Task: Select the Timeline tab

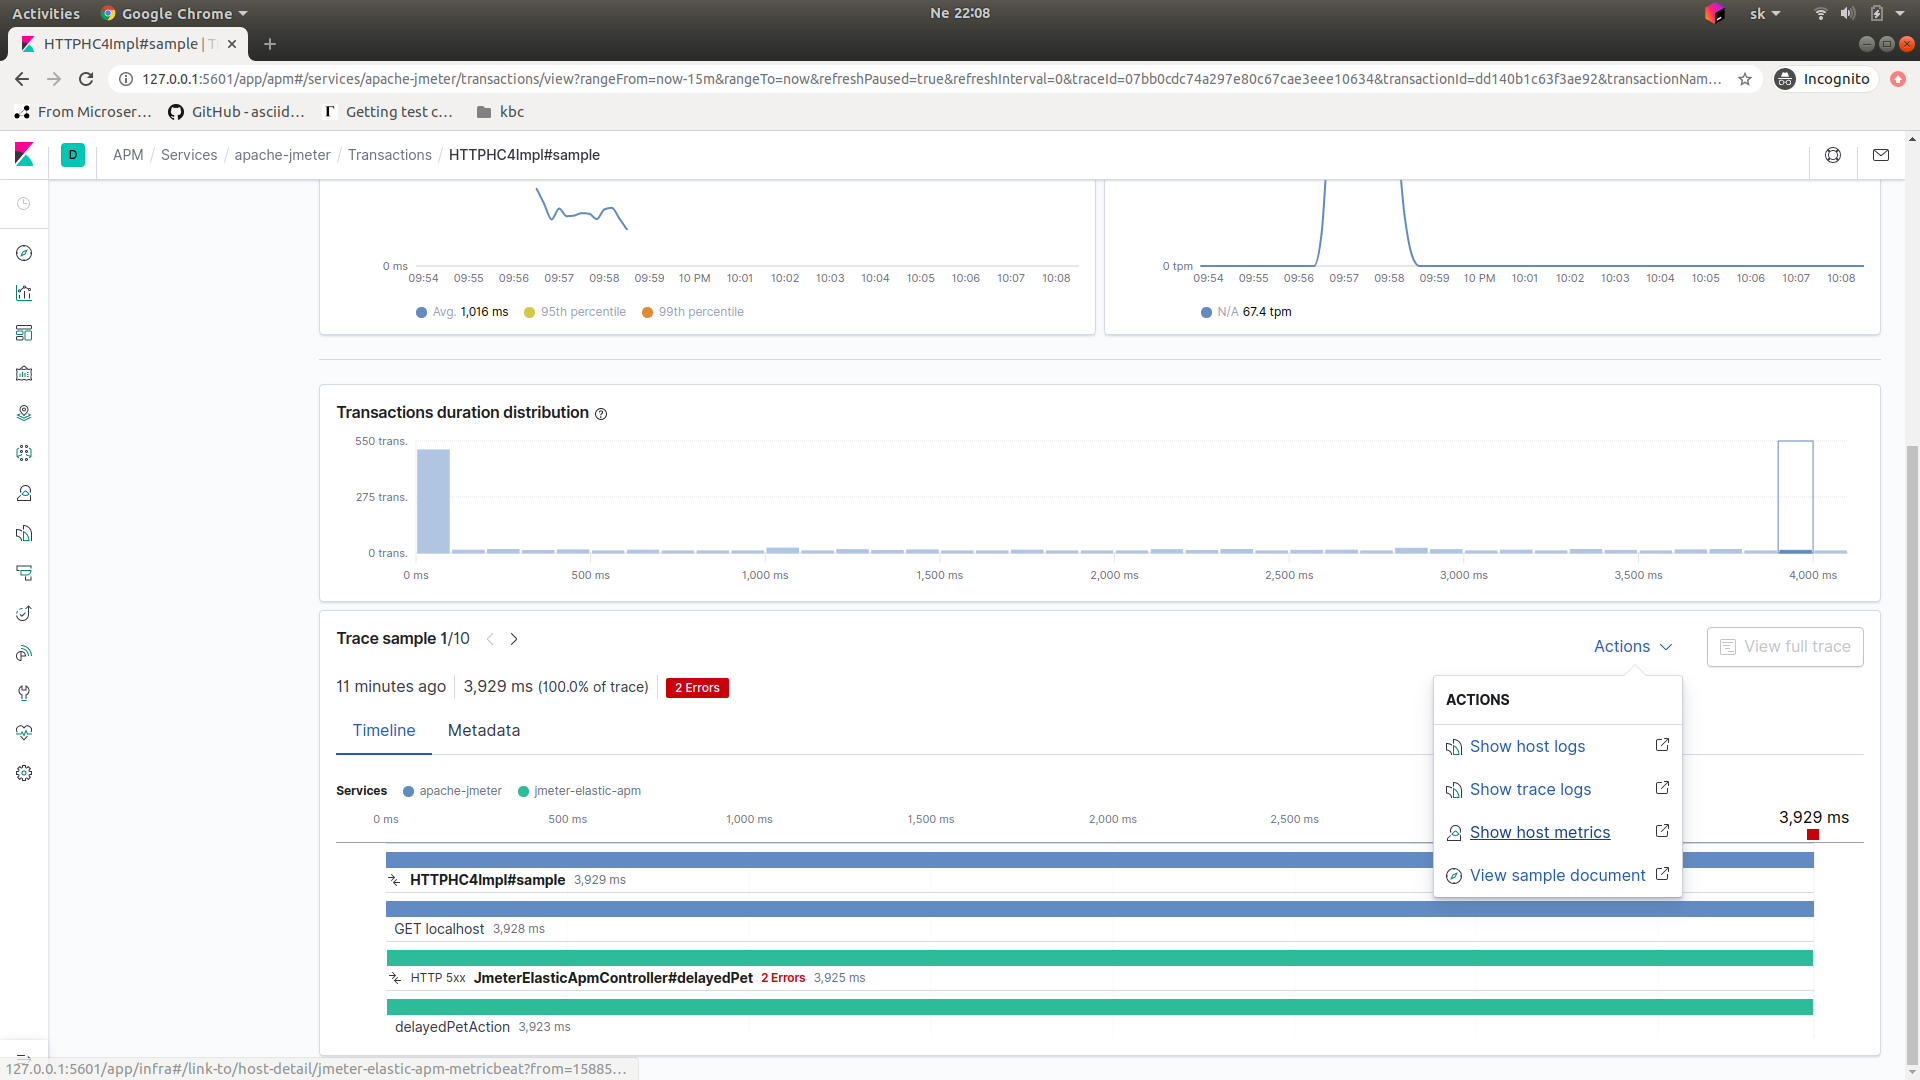Action: pos(384,731)
